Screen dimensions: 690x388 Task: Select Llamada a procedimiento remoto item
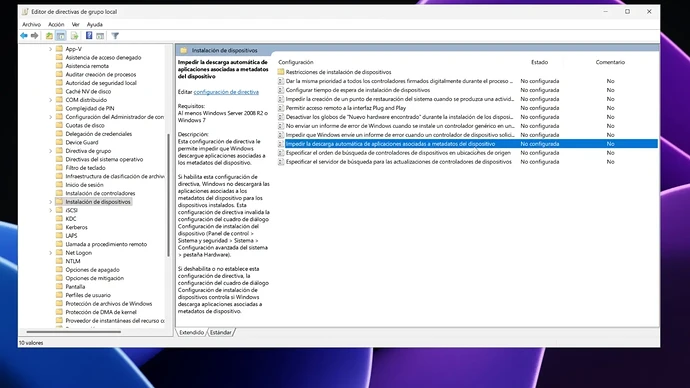tap(106, 244)
